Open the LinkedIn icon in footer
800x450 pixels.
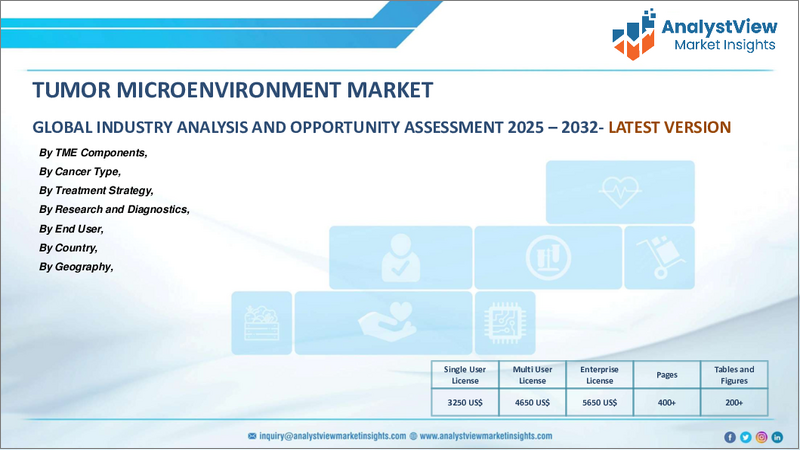tap(777, 437)
